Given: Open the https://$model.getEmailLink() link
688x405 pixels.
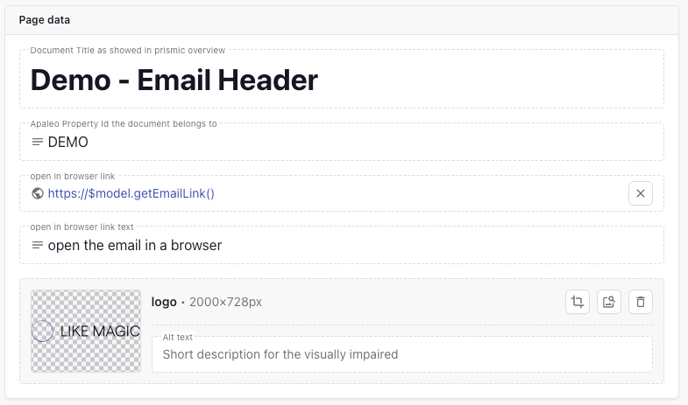Looking at the screenshot, I should click(x=131, y=194).
